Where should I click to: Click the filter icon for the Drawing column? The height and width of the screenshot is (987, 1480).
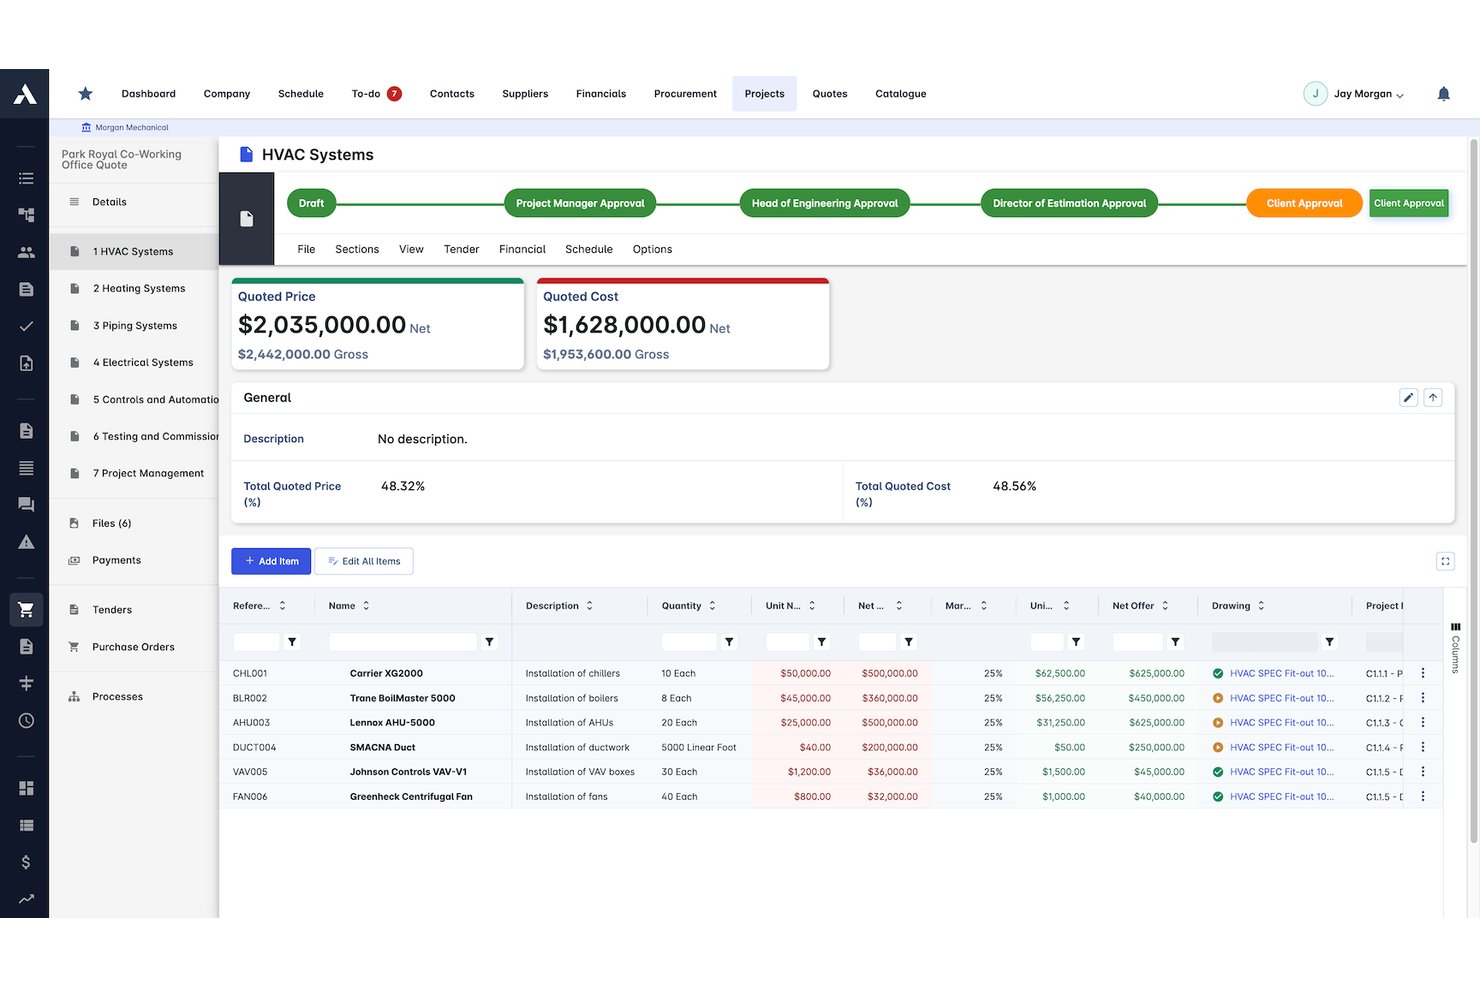1329,642
